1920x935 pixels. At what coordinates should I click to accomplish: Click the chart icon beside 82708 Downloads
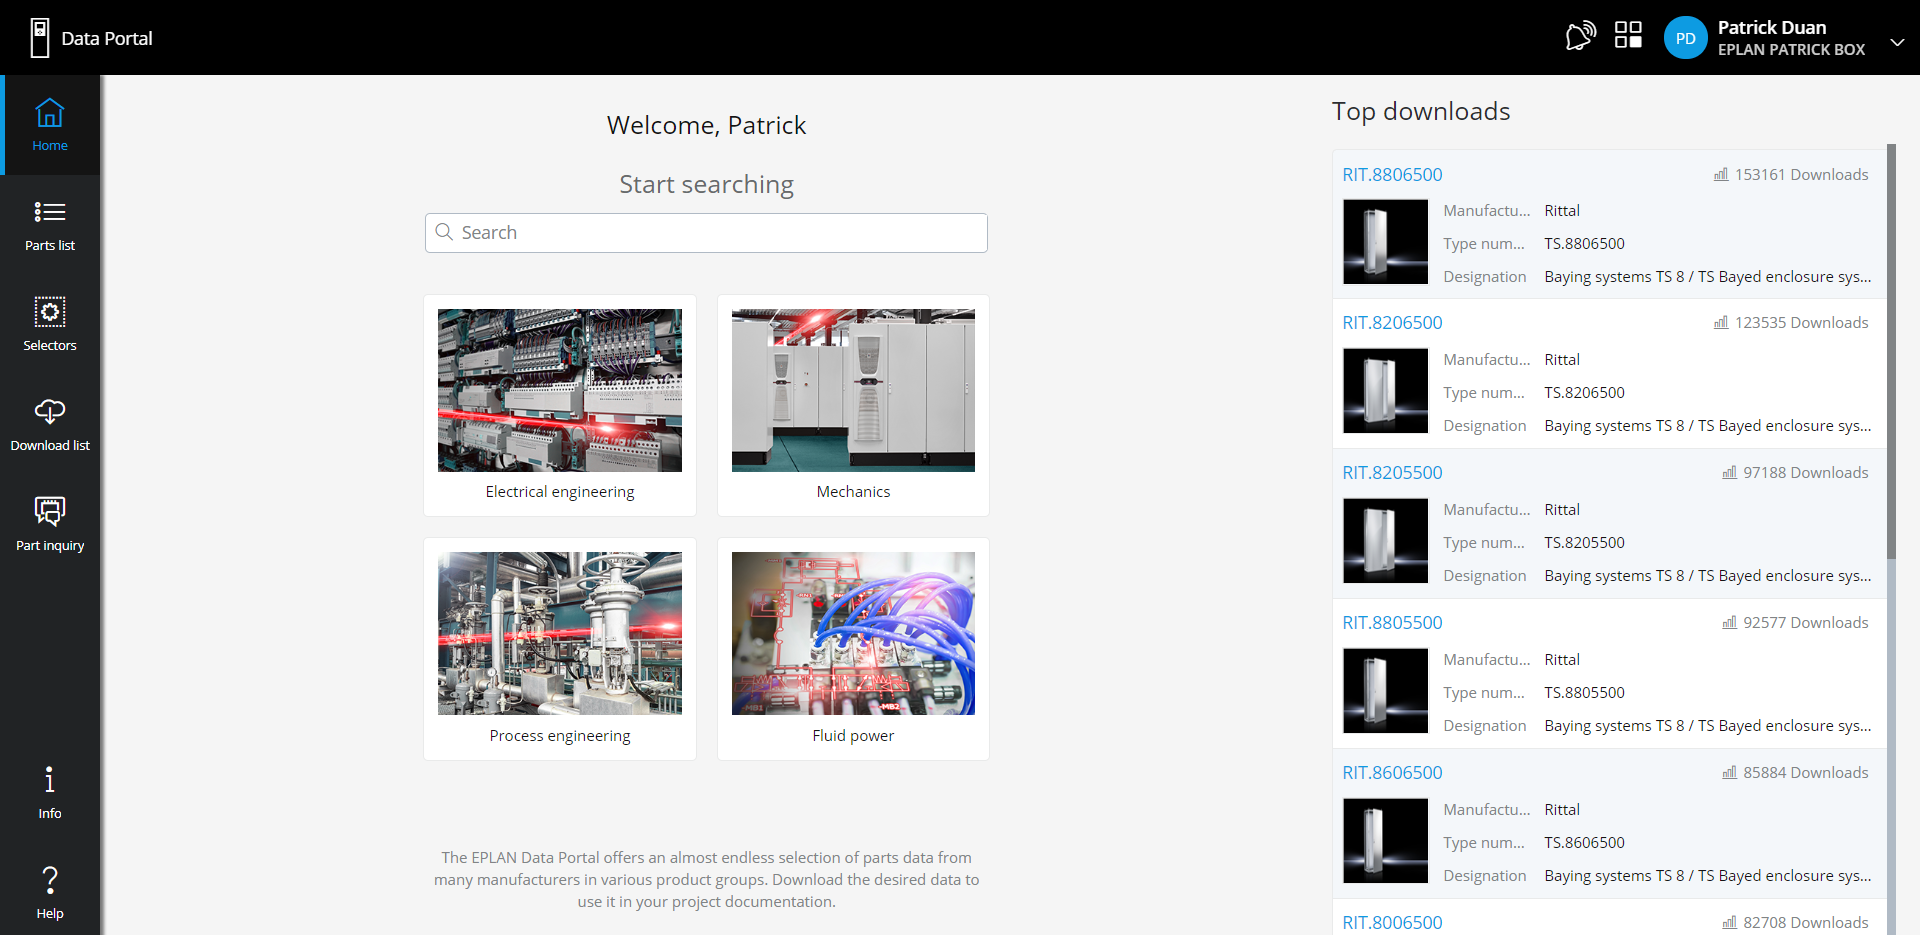point(1729,922)
